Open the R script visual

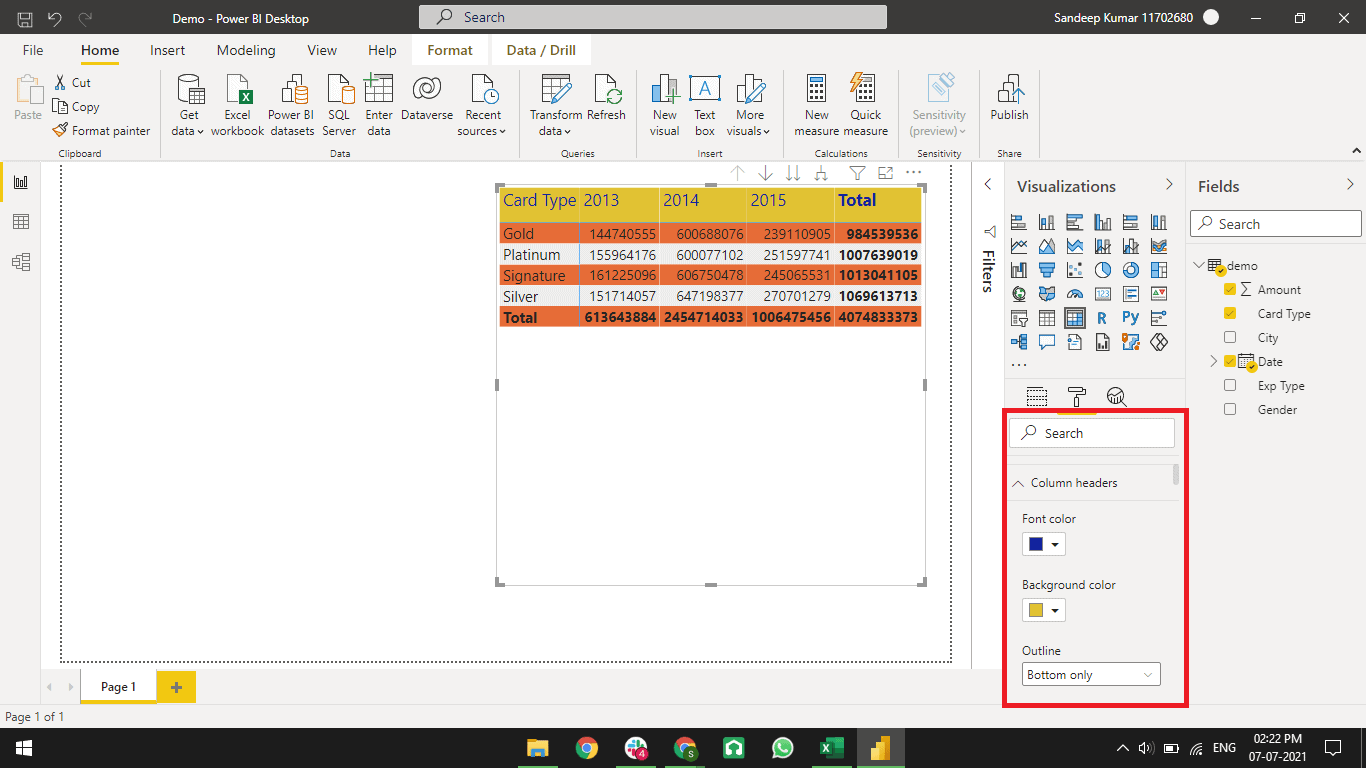click(1102, 317)
